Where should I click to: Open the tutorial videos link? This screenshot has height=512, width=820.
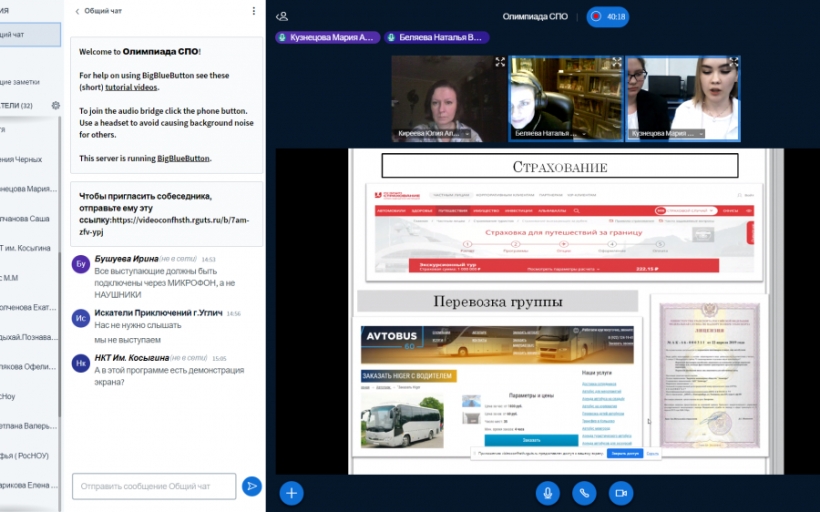click(x=131, y=87)
